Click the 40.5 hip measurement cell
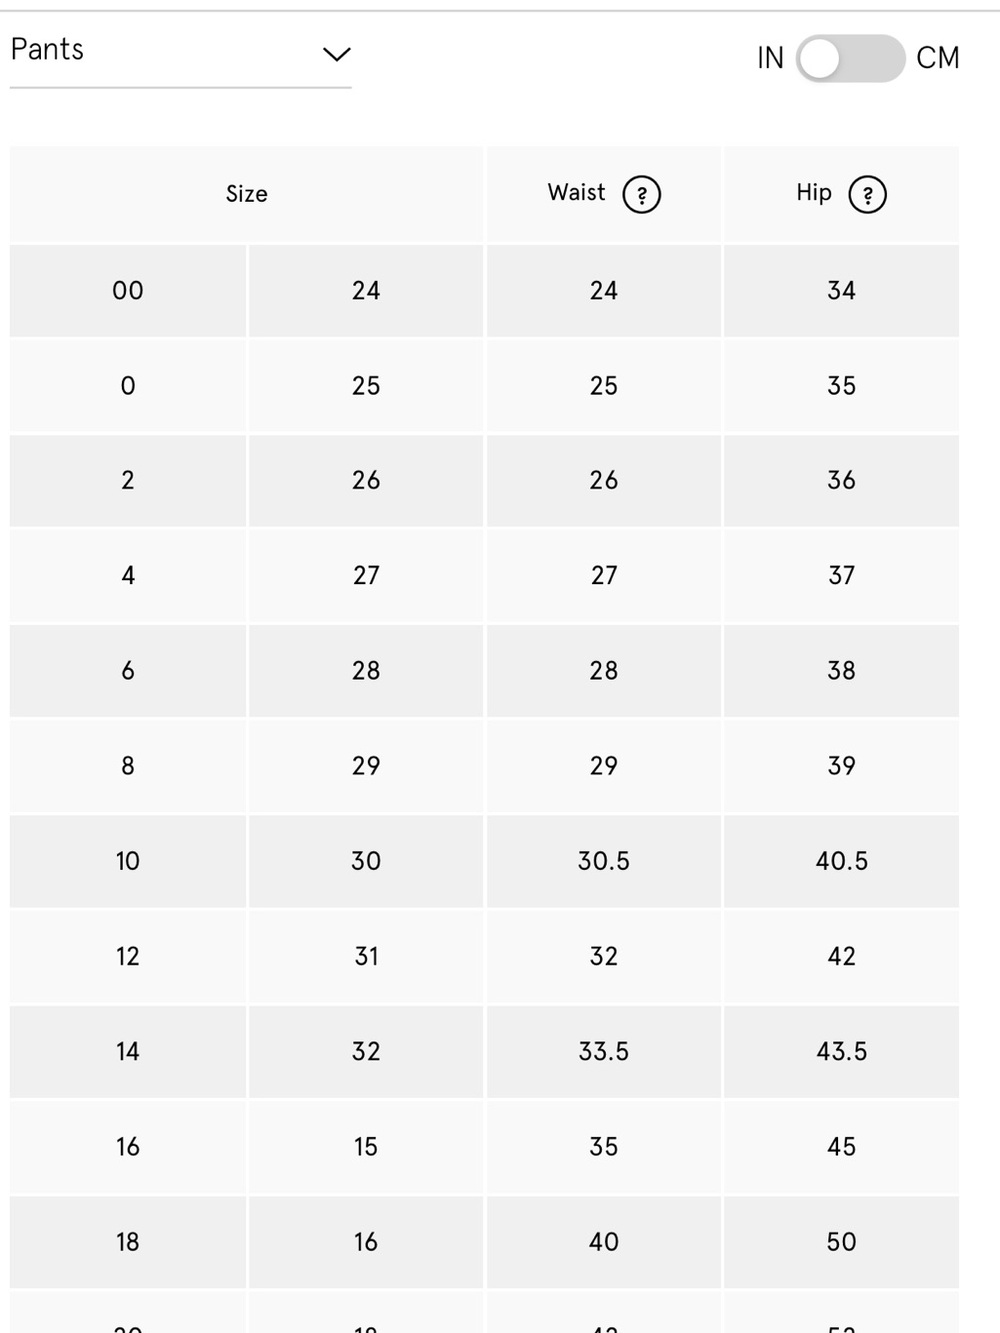The height and width of the screenshot is (1333, 1000). pos(842,861)
